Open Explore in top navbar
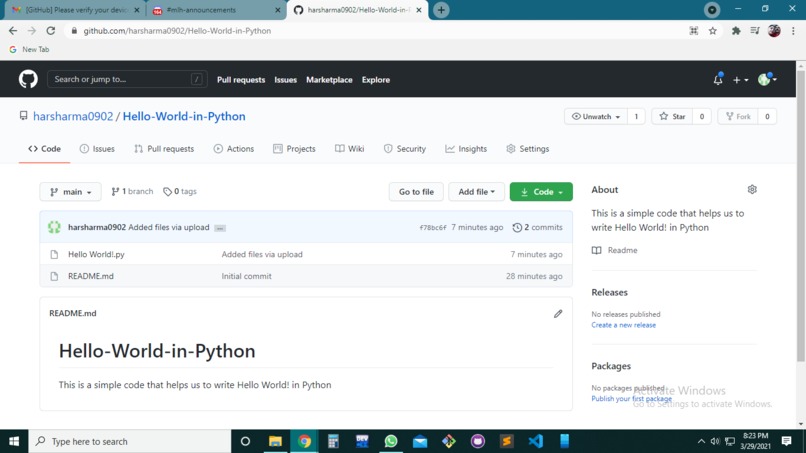The image size is (806, 453). click(x=376, y=80)
